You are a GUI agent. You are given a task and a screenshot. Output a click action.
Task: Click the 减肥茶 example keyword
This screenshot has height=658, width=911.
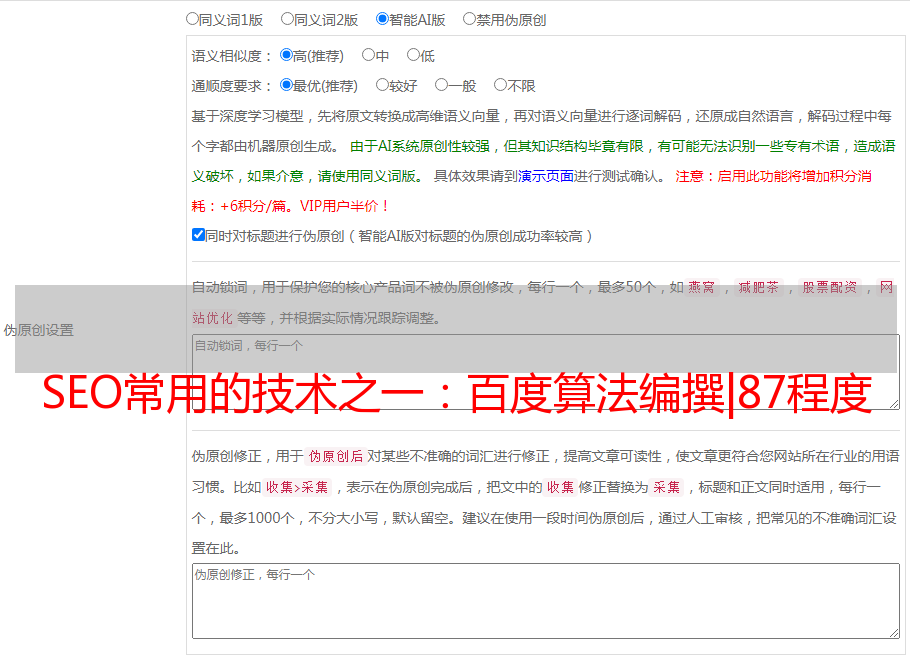[x=758, y=287]
